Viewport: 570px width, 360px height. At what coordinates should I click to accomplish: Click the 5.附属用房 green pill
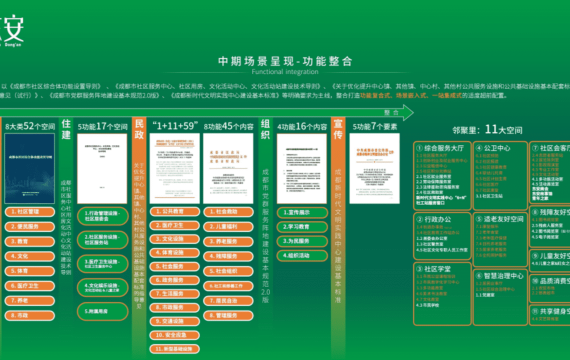click(x=103, y=311)
